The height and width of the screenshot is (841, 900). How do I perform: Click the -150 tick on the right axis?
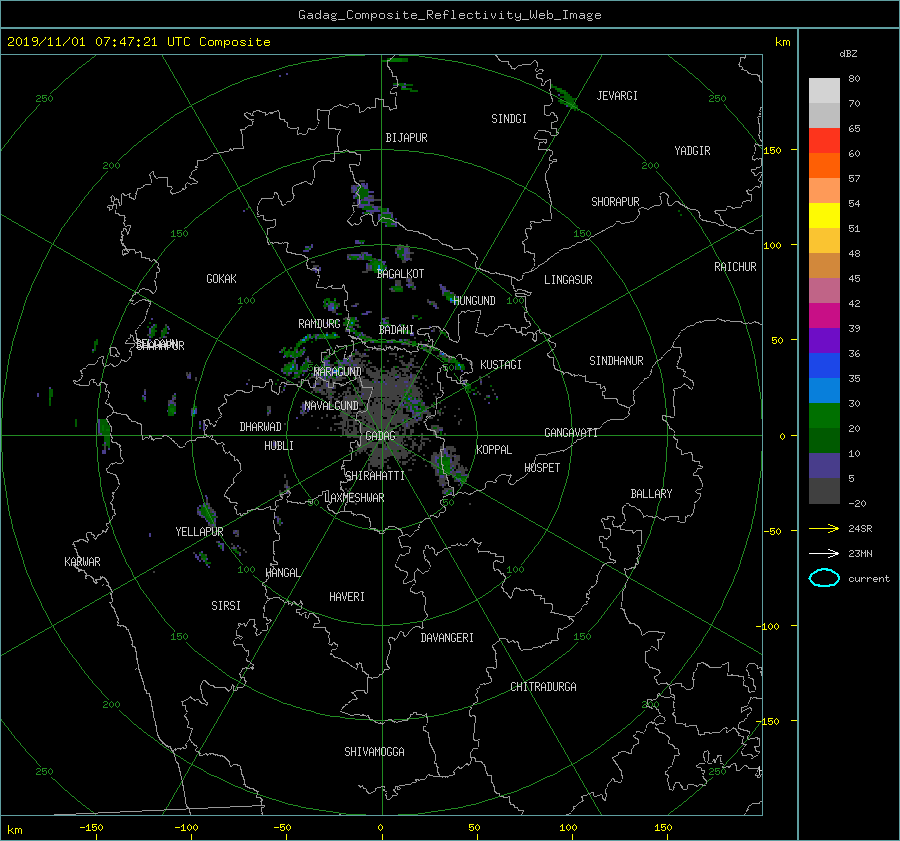(x=769, y=722)
